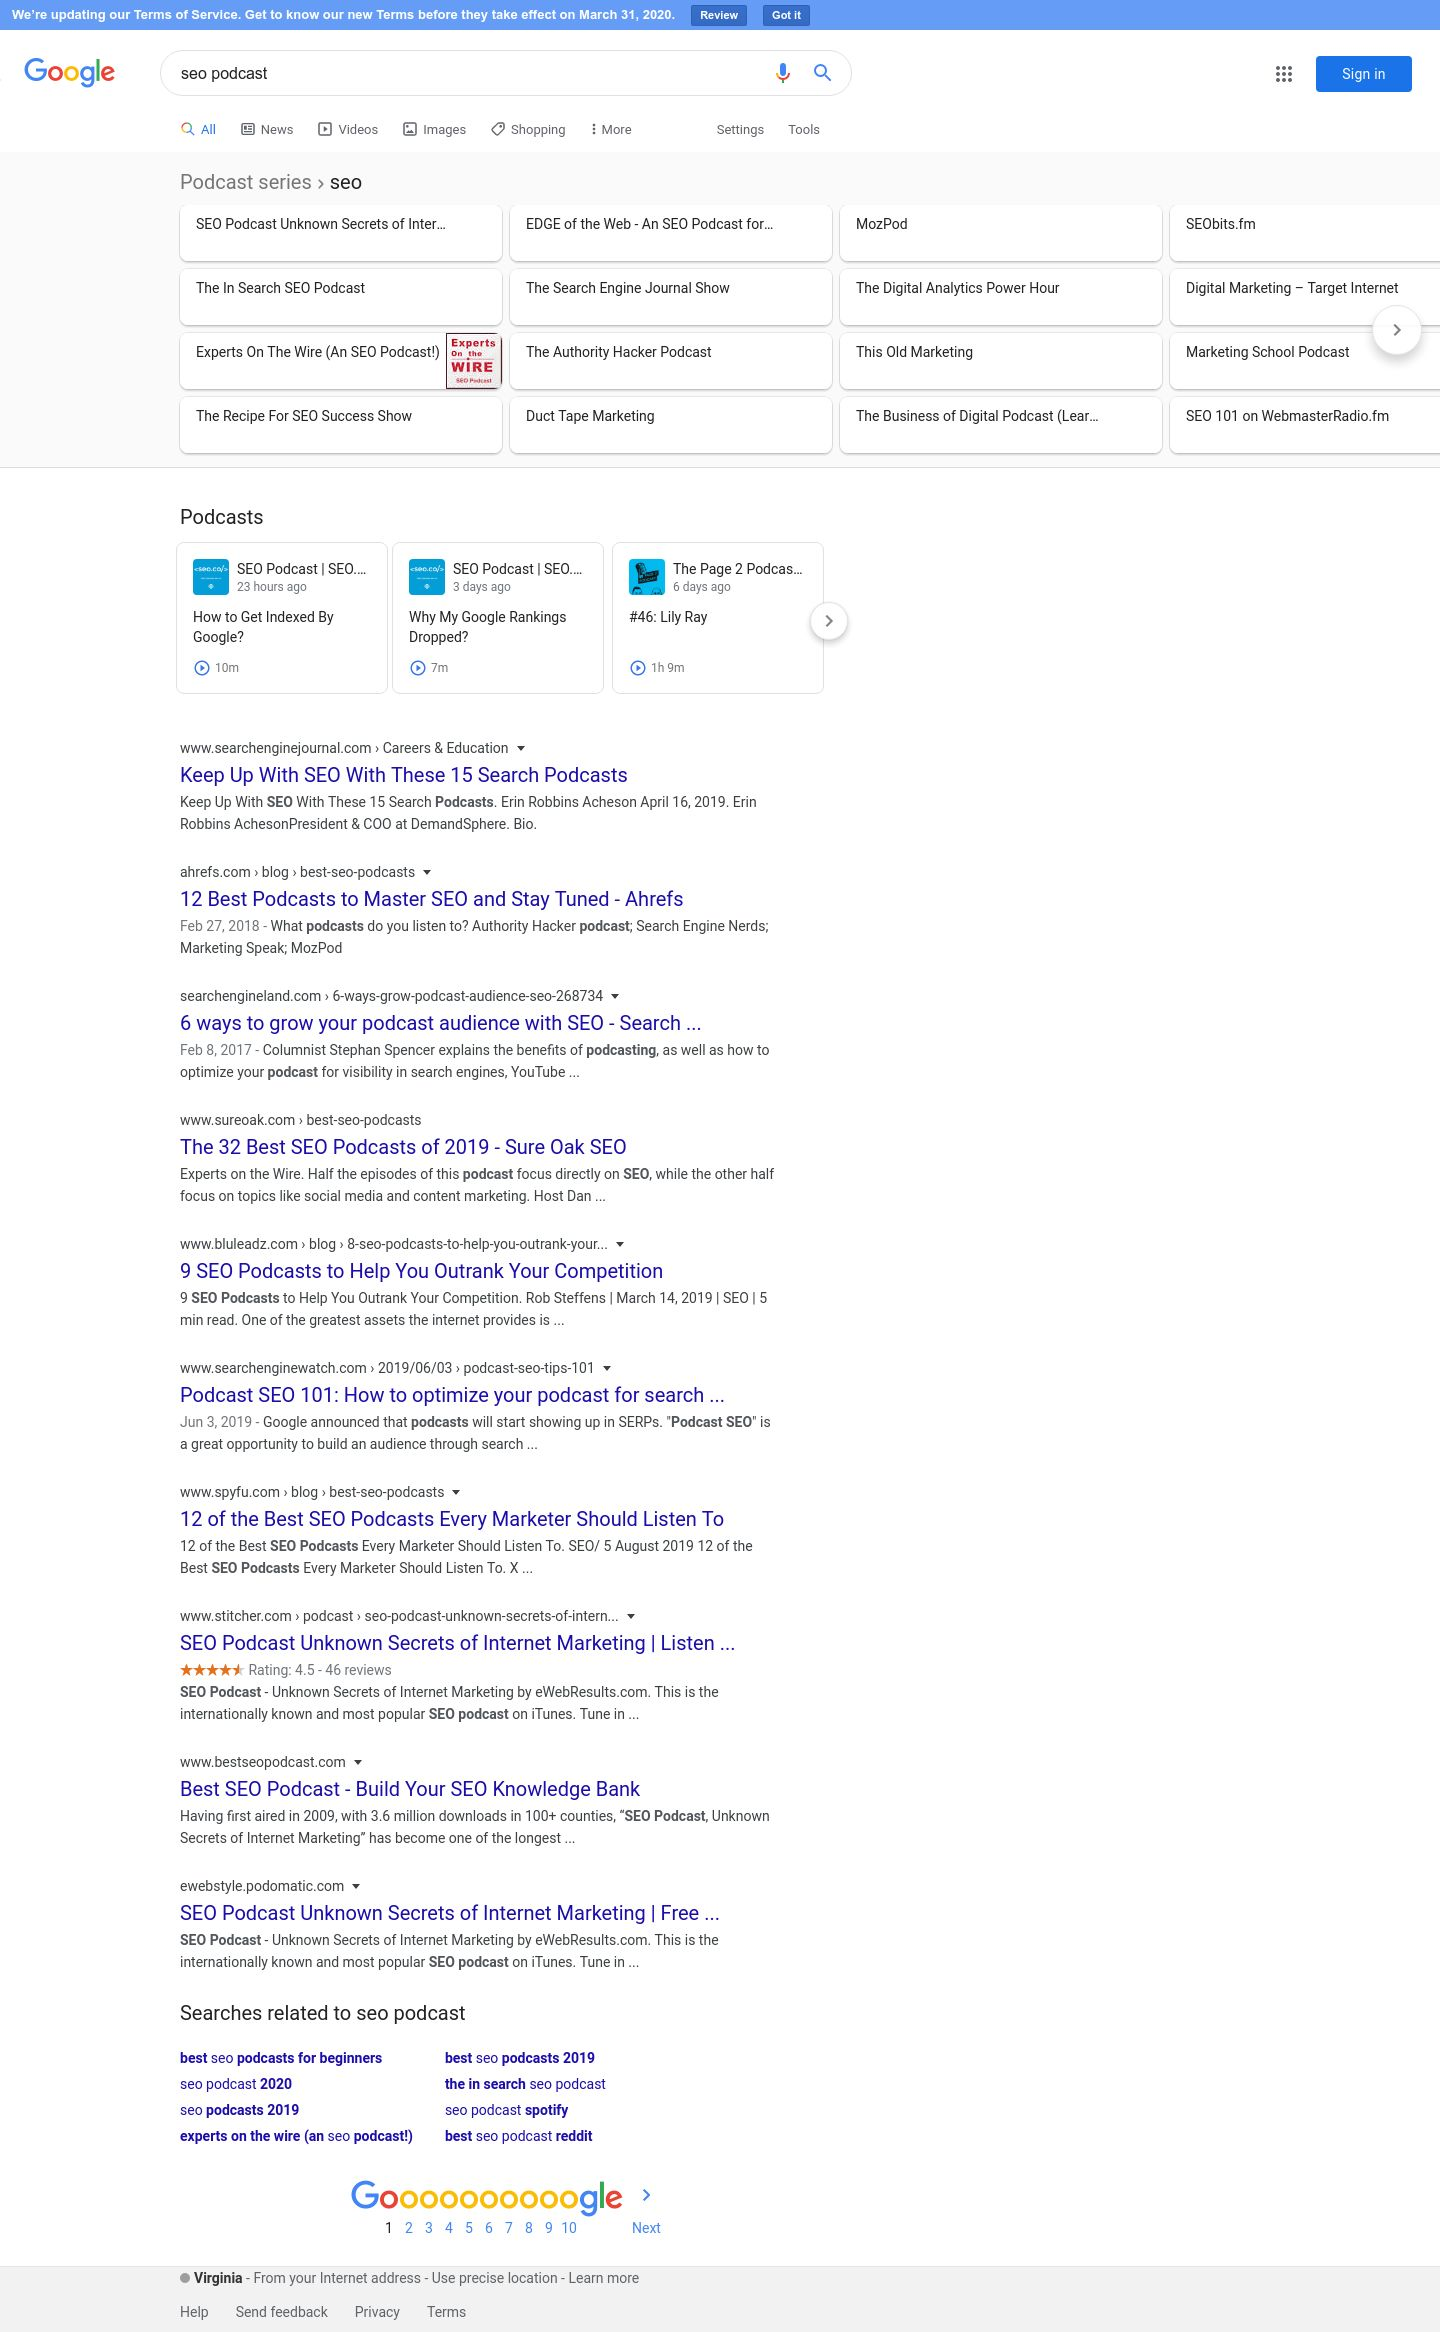Select The Search Engine Journal Show card
The height and width of the screenshot is (2332, 1440).
(x=670, y=297)
